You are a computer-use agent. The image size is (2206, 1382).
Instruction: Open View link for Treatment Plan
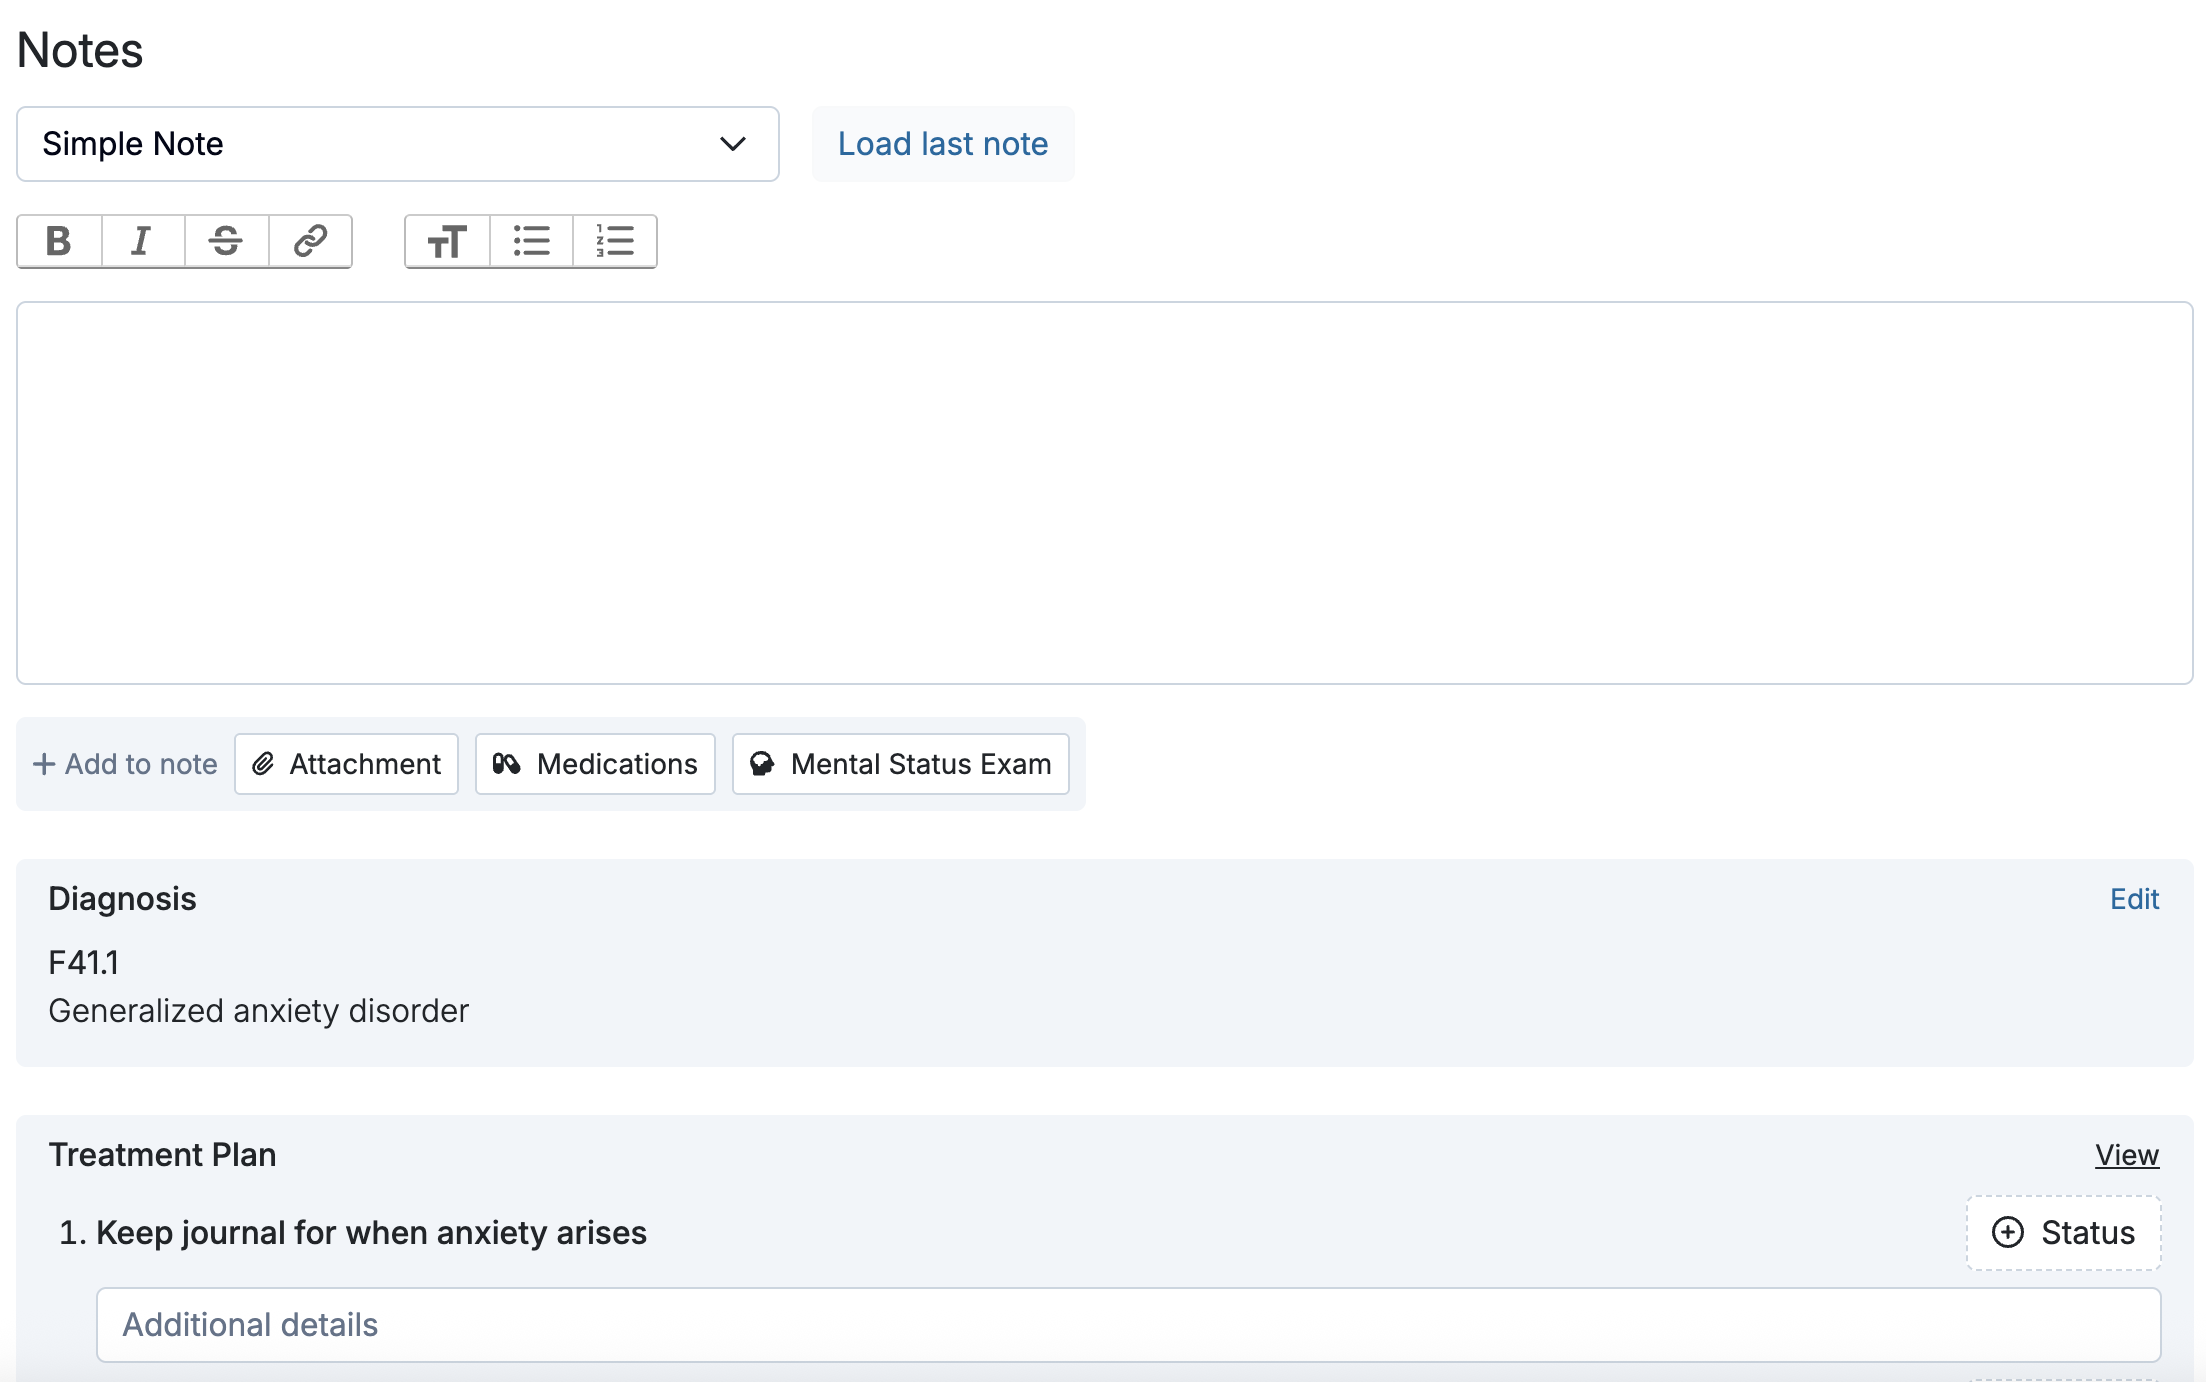pyautogui.click(x=2126, y=1155)
